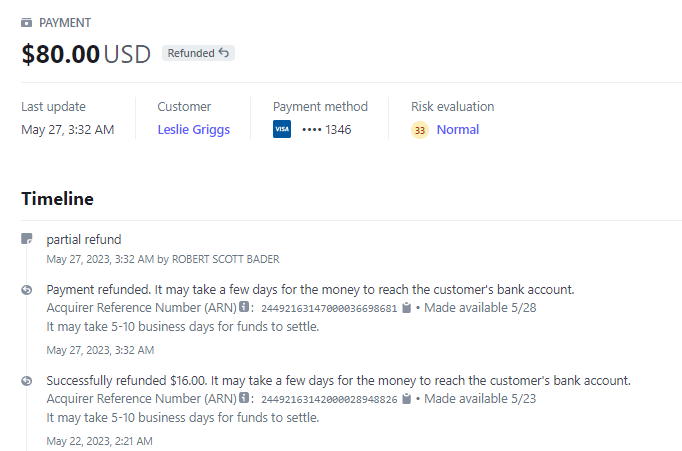682x451 pixels.
Task: Click ARN info icon in May 22 entry
Action: pos(244,399)
